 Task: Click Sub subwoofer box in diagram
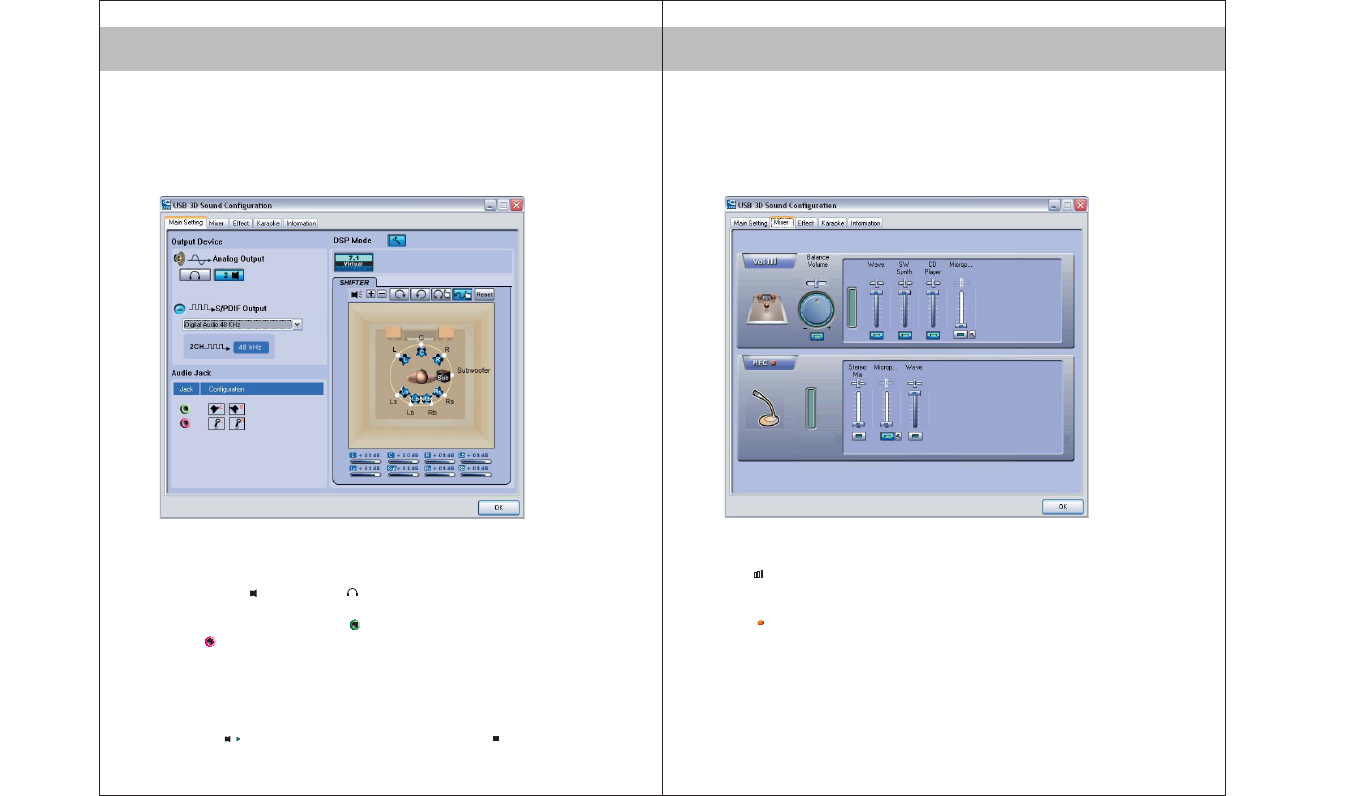443,377
